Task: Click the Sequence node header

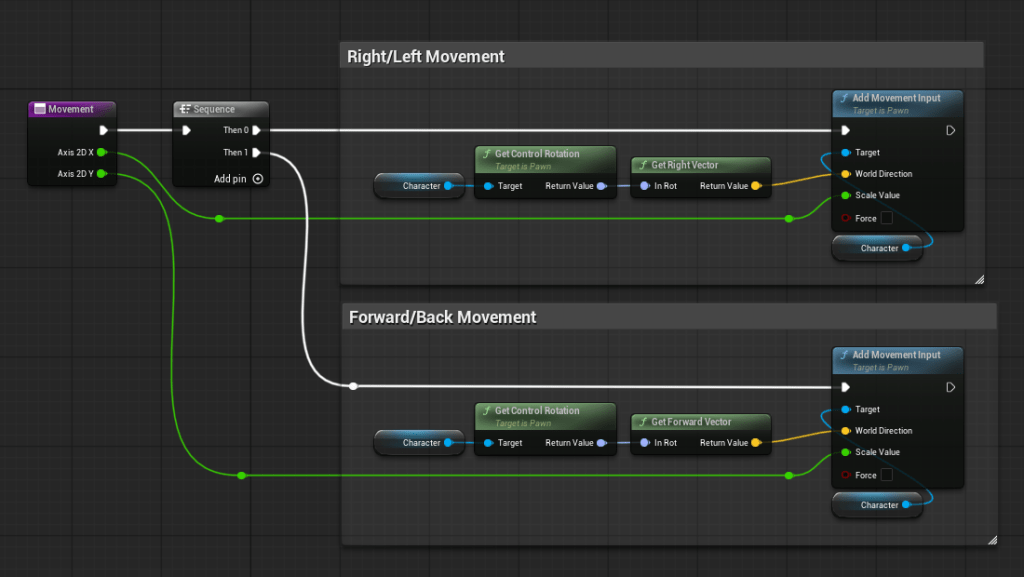Action: pyautogui.click(x=220, y=109)
